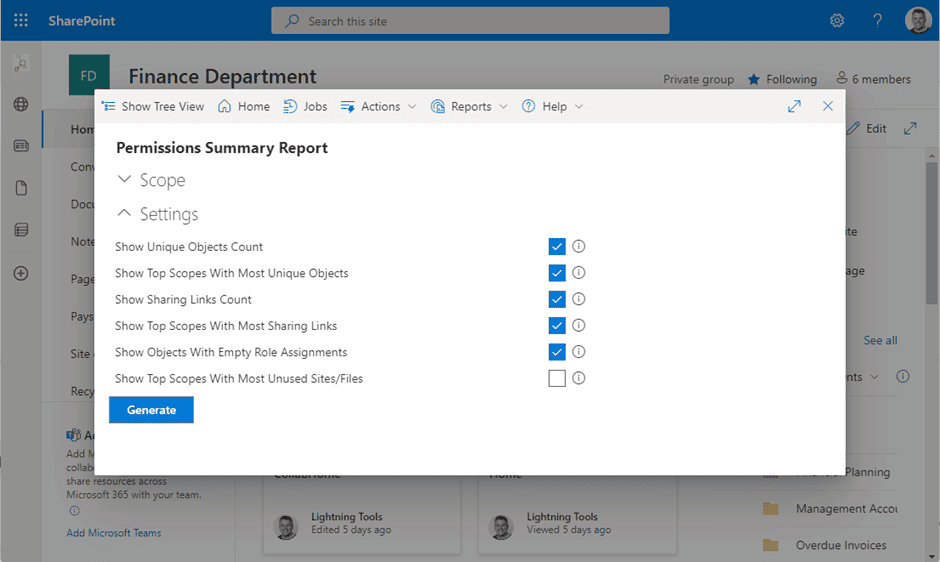Open the Help menu in dialog

click(553, 106)
